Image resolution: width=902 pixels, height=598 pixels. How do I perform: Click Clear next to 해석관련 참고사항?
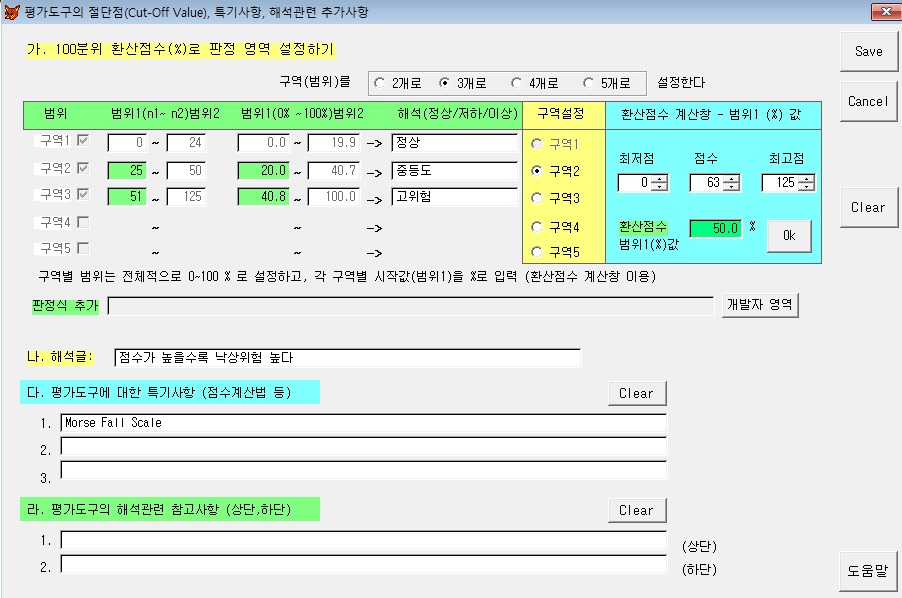click(x=636, y=510)
